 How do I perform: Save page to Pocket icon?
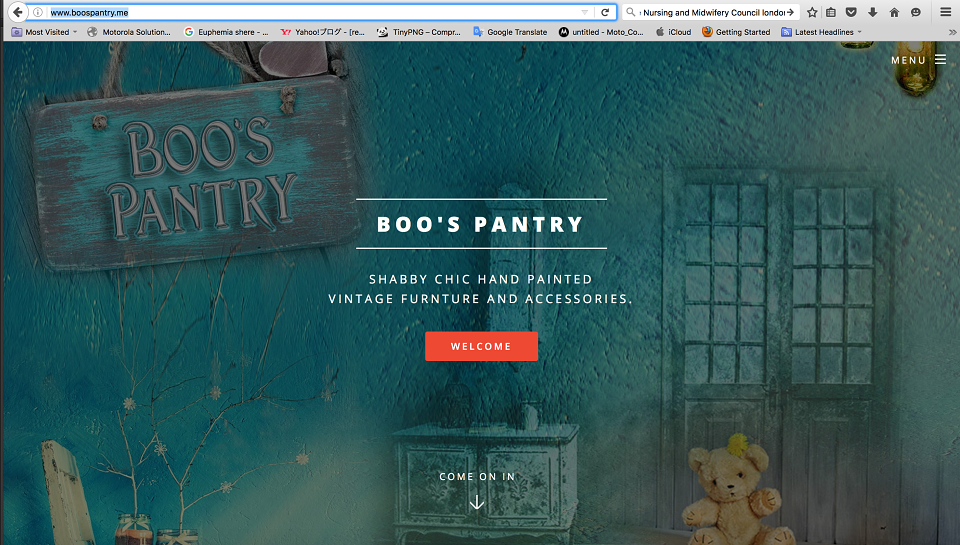click(851, 12)
